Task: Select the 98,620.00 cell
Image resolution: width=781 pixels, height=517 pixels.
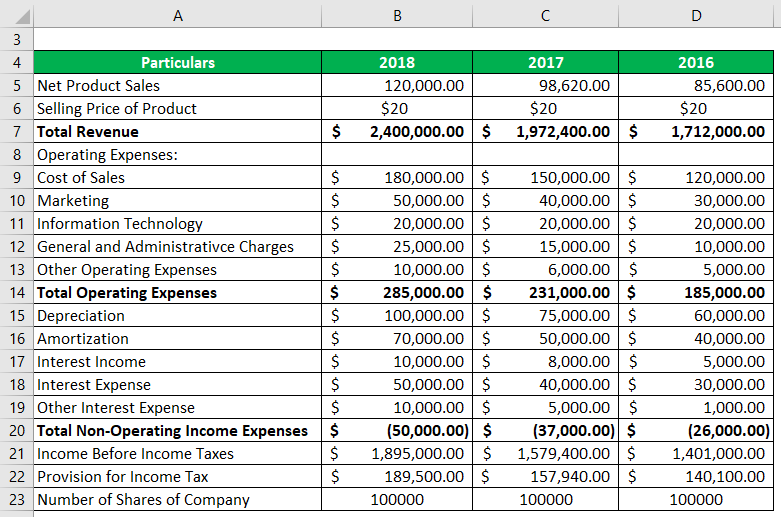Action: [545, 85]
